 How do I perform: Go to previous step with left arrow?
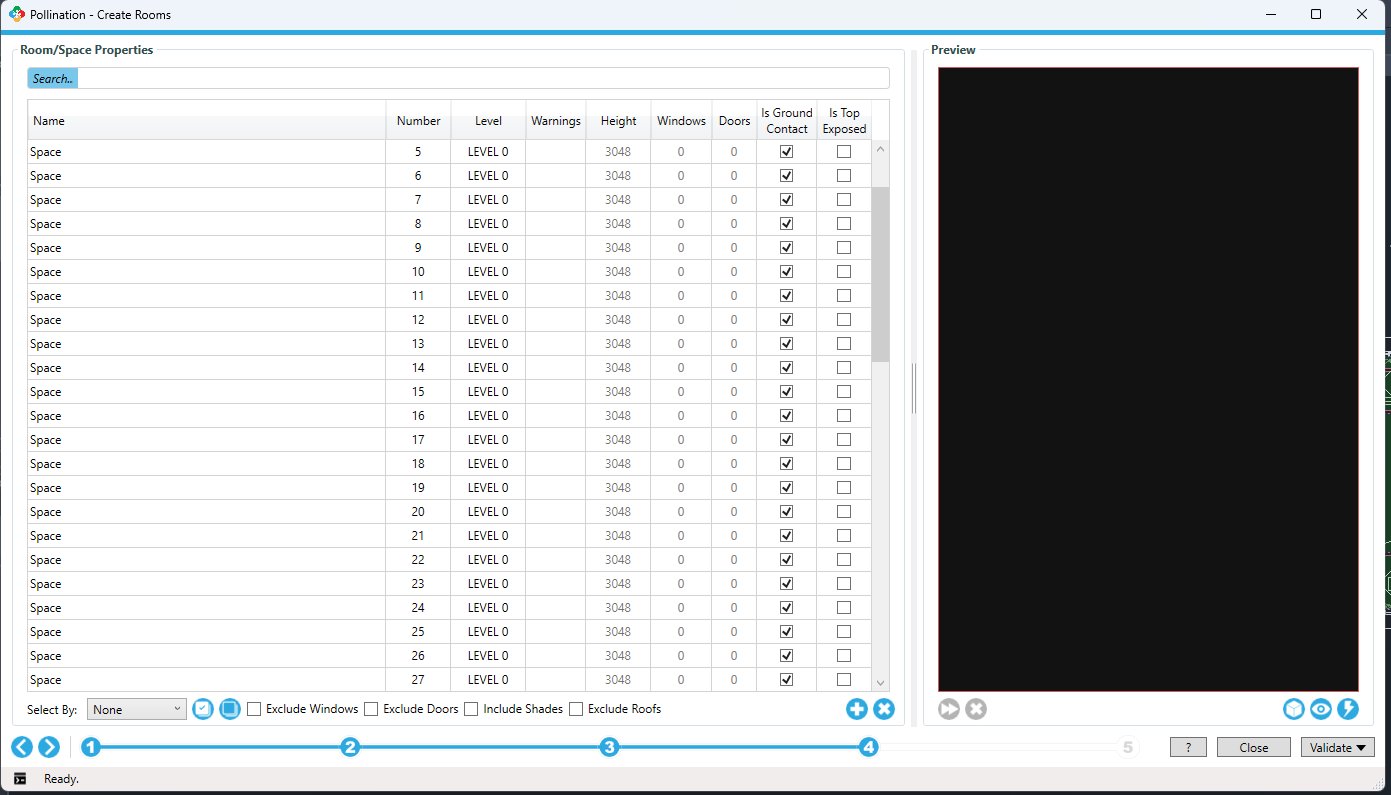point(22,747)
